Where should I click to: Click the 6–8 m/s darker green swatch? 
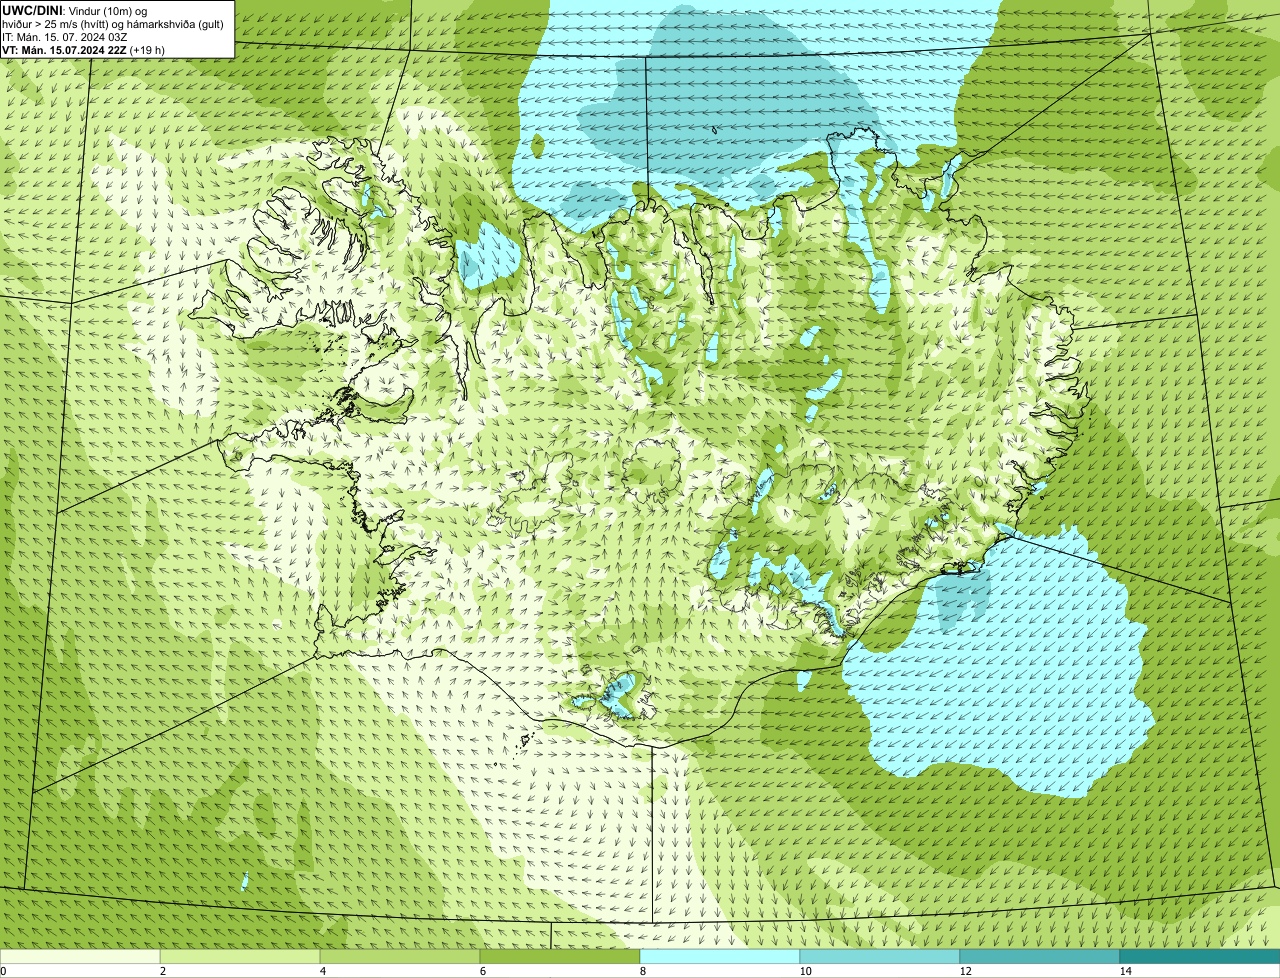point(560,956)
